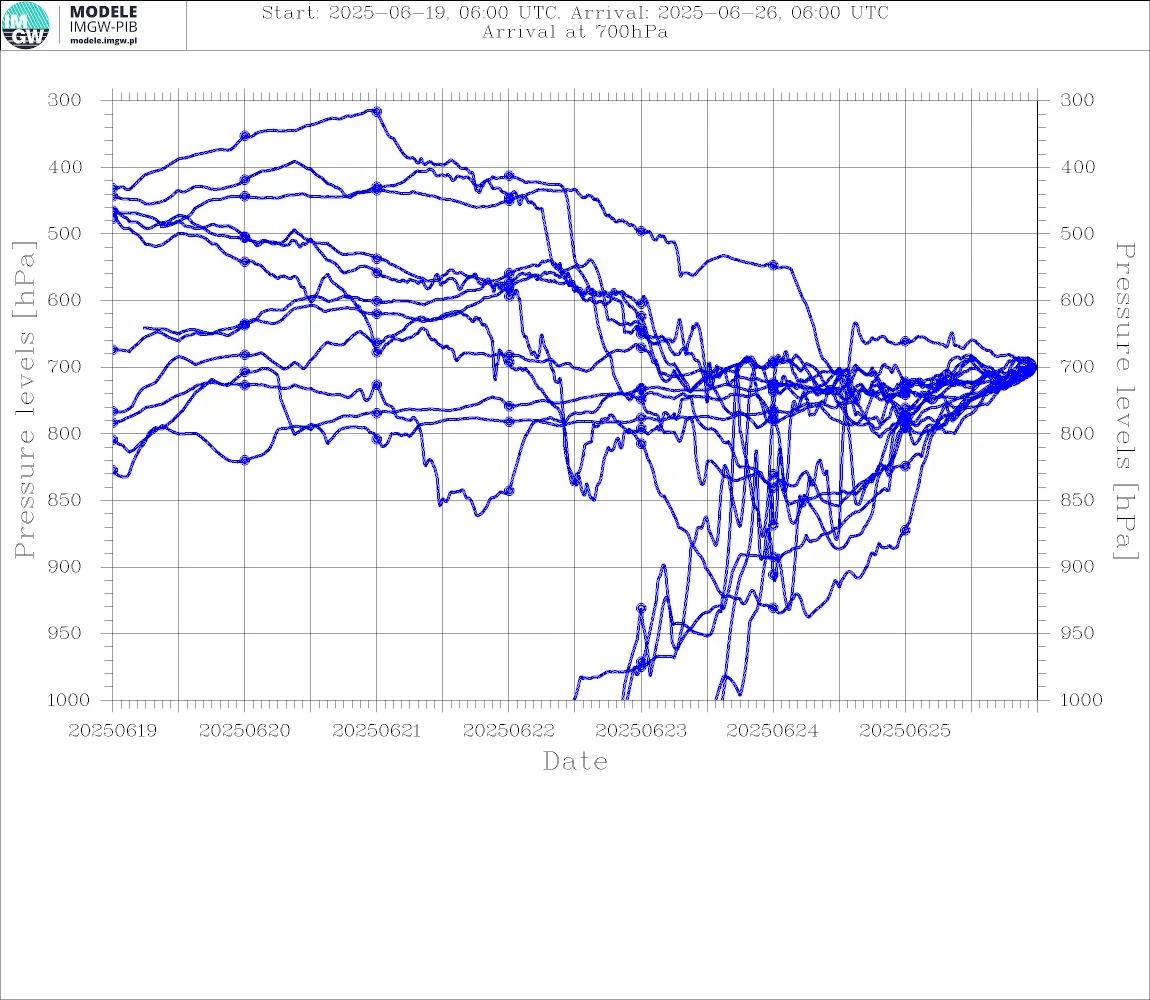
Task: Click the right axis 850 label
Action: pos(1077,500)
